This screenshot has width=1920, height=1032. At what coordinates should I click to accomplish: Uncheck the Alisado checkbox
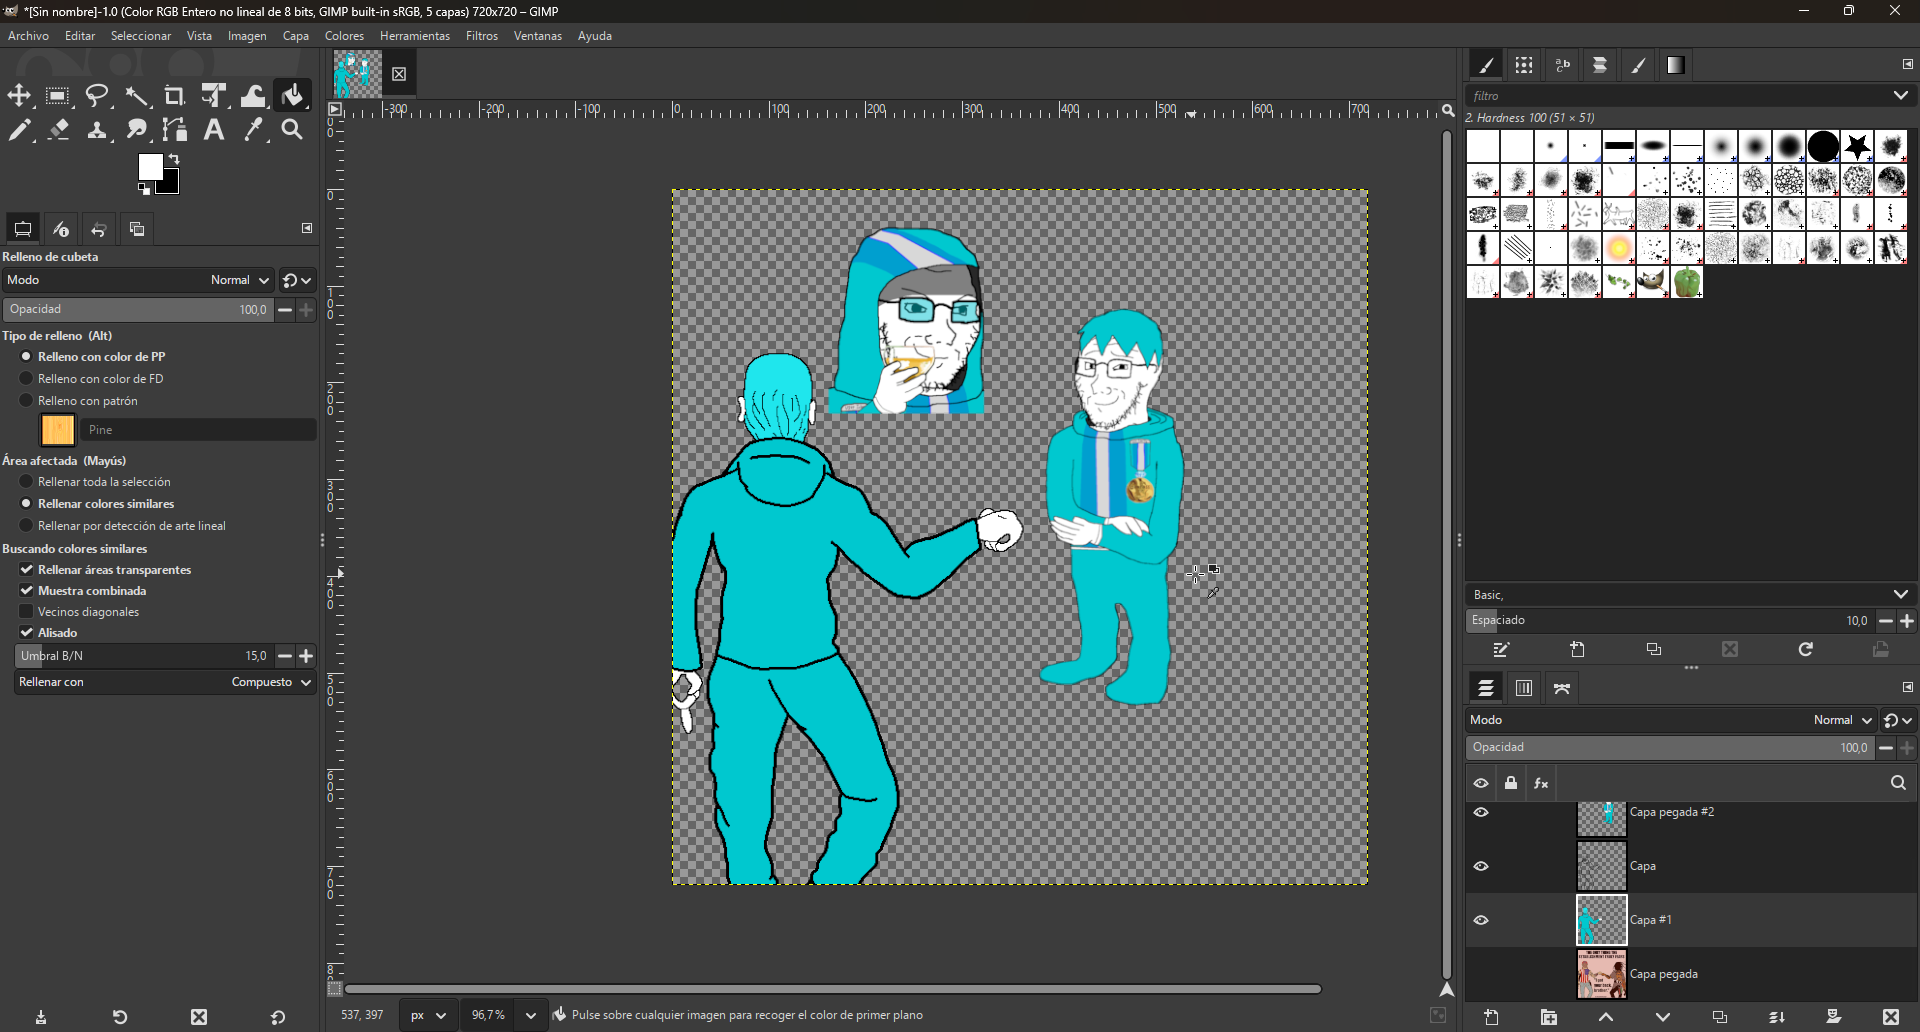coord(27,633)
